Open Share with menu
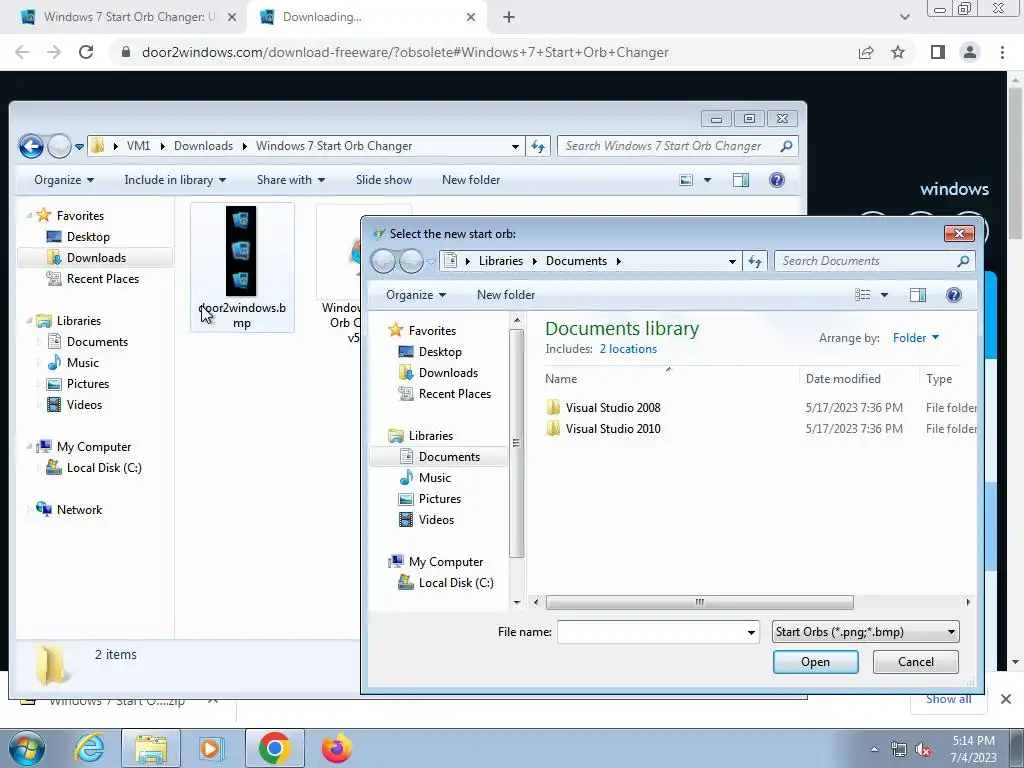Image resolution: width=1024 pixels, height=768 pixels. (x=291, y=180)
